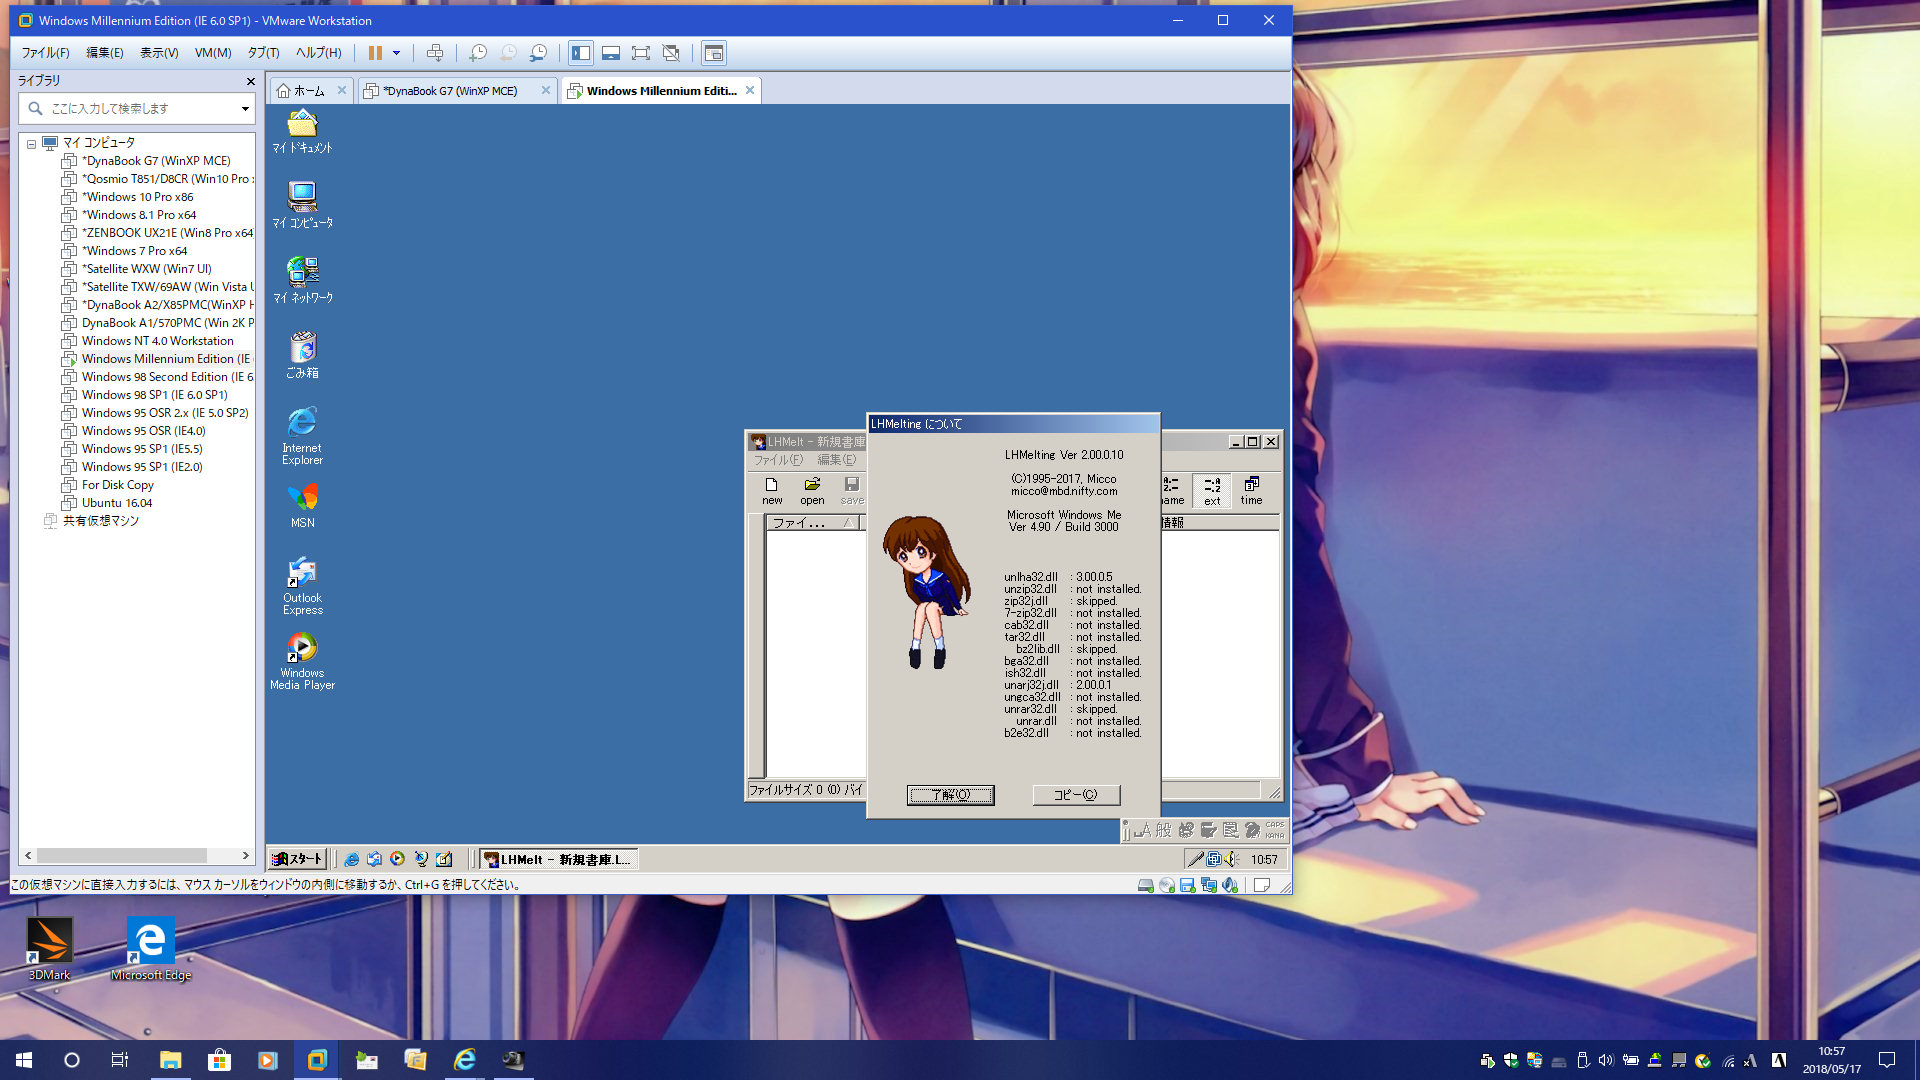1920x1080 pixels.
Task: Switch to the ホーム tab
Action: (309, 91)
